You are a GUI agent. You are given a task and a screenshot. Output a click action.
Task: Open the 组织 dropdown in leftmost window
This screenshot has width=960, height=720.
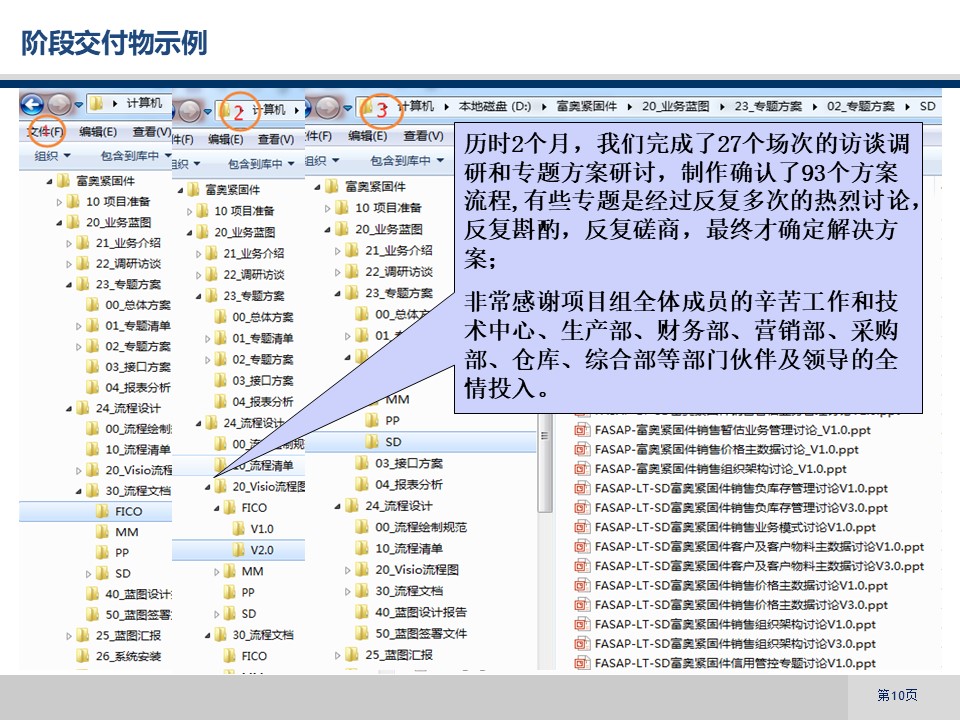tap(52, 156)
